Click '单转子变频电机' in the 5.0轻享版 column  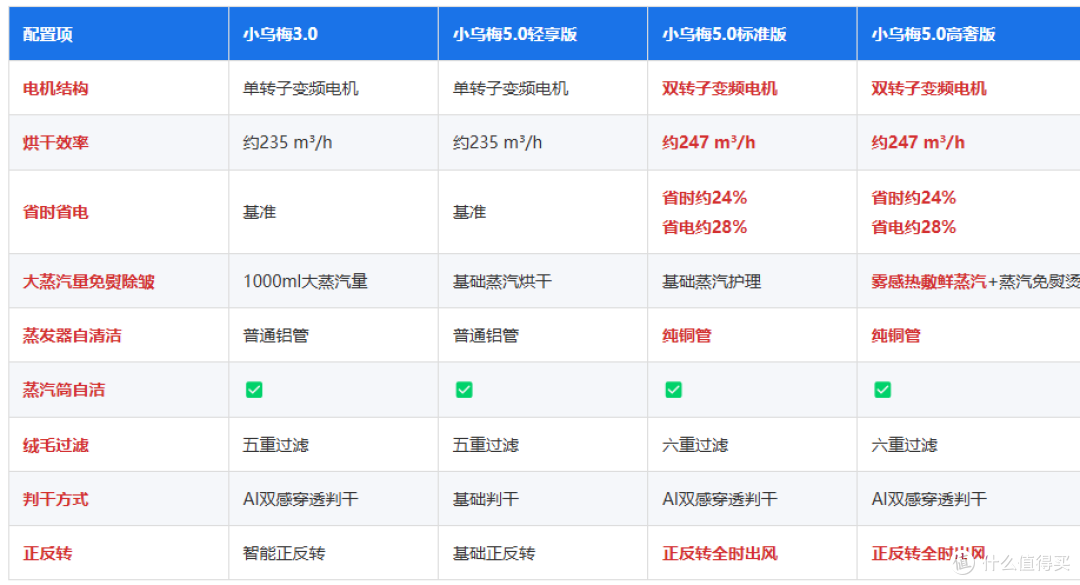(510, 88)
